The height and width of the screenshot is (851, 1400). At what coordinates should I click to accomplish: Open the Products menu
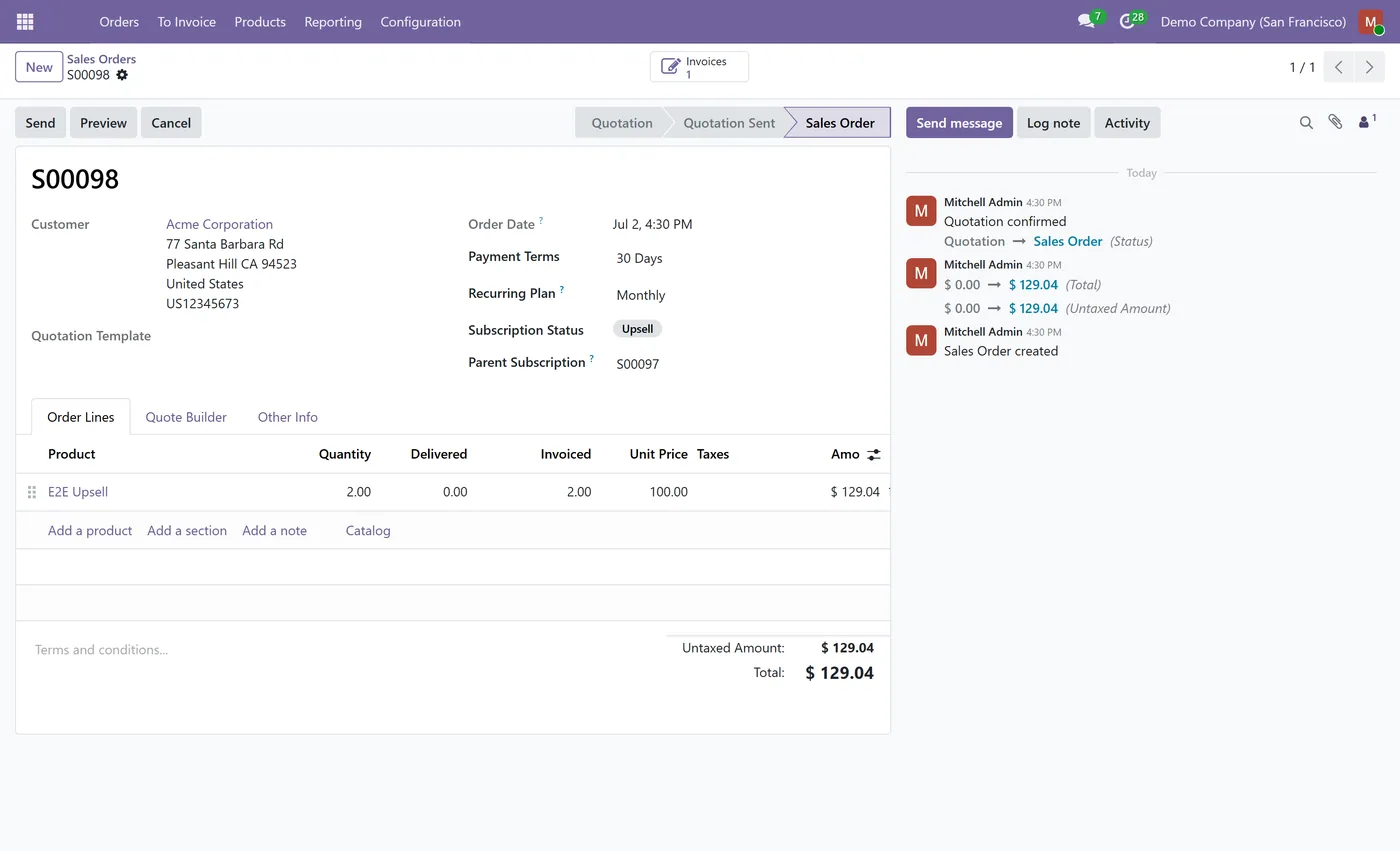pos(260,21)
